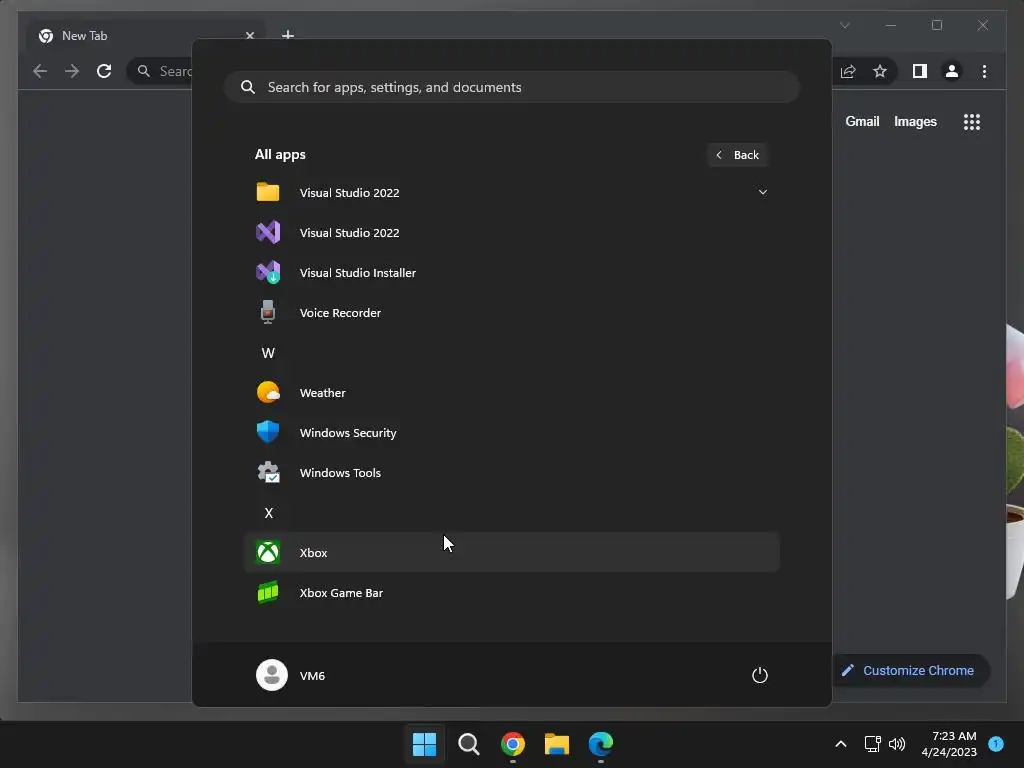Open the Gmail link in Chrome
Viewport: 1024px width, 768px height.
coord(862,121)
